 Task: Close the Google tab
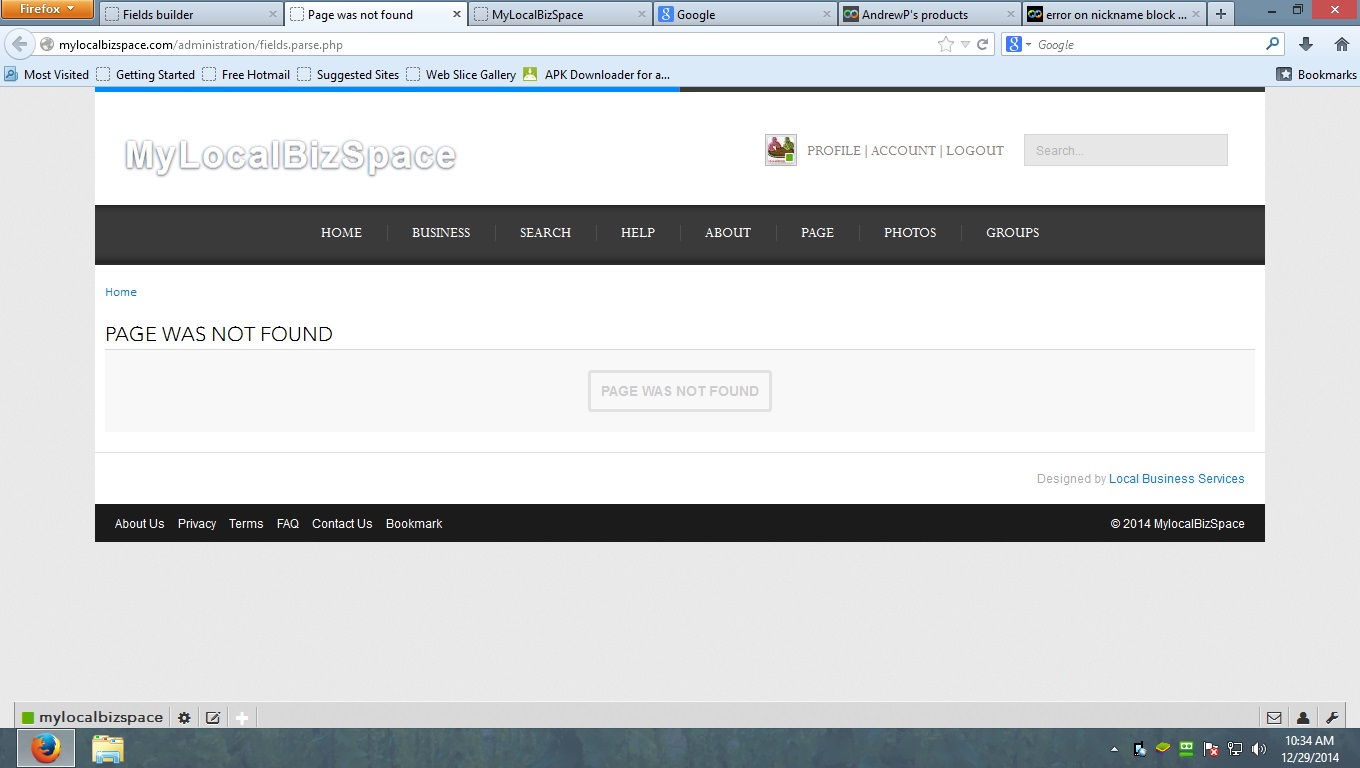pos(827,14)
